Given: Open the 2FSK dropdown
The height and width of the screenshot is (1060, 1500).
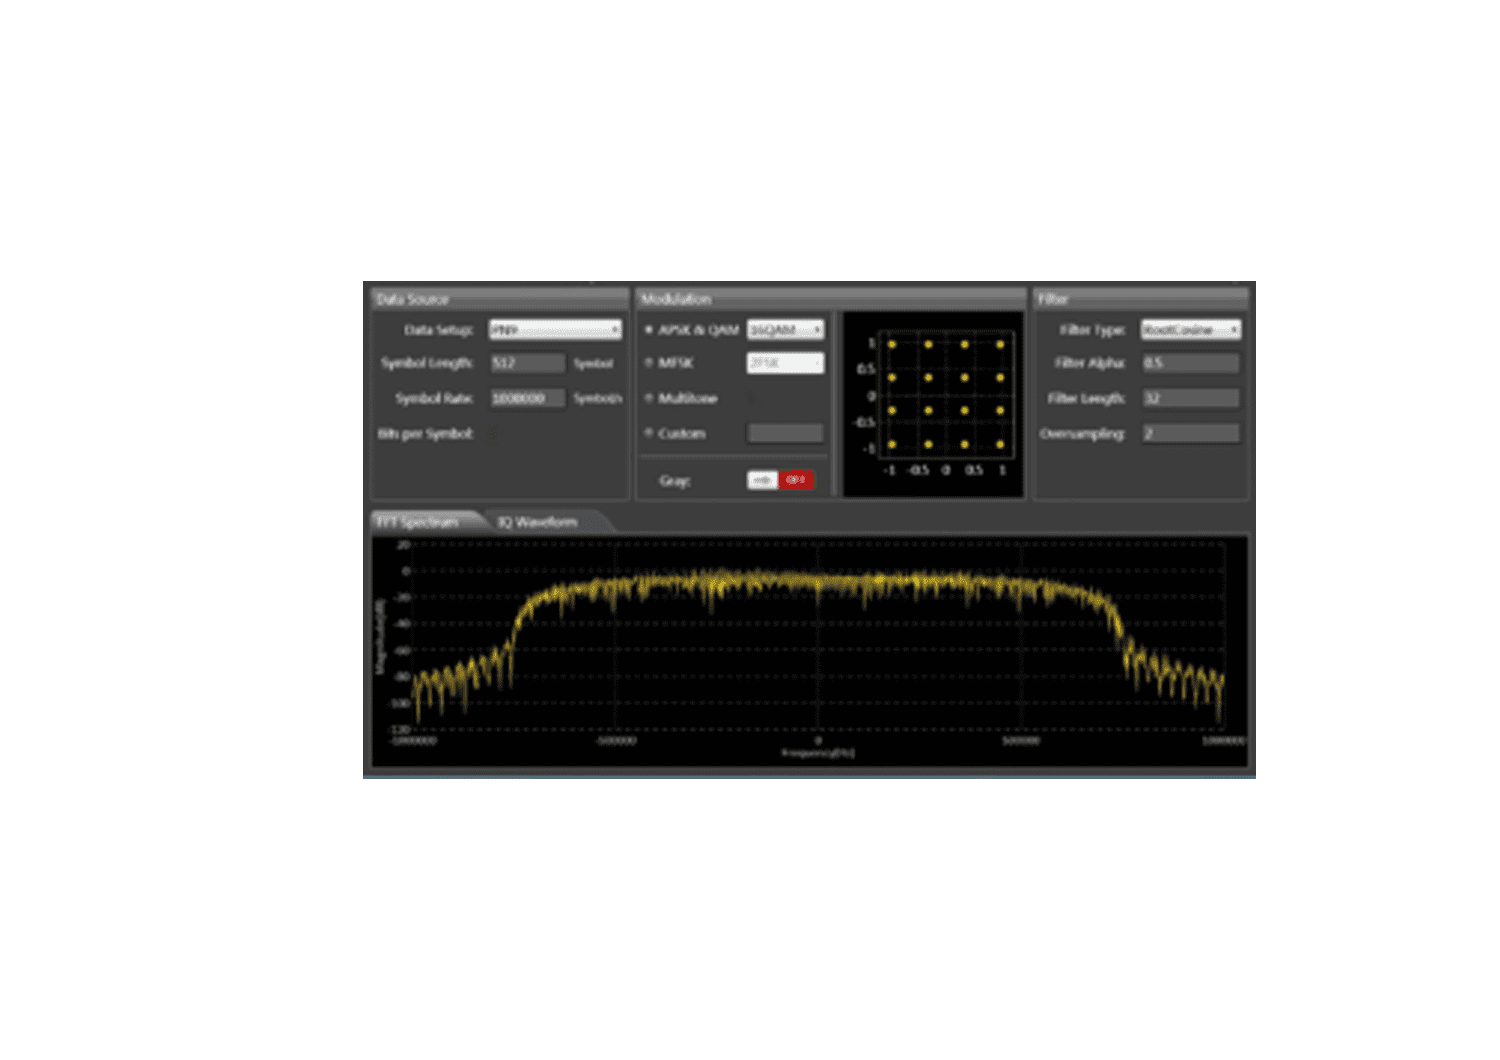Looking at the screenshot, I should tap(786, 363).
